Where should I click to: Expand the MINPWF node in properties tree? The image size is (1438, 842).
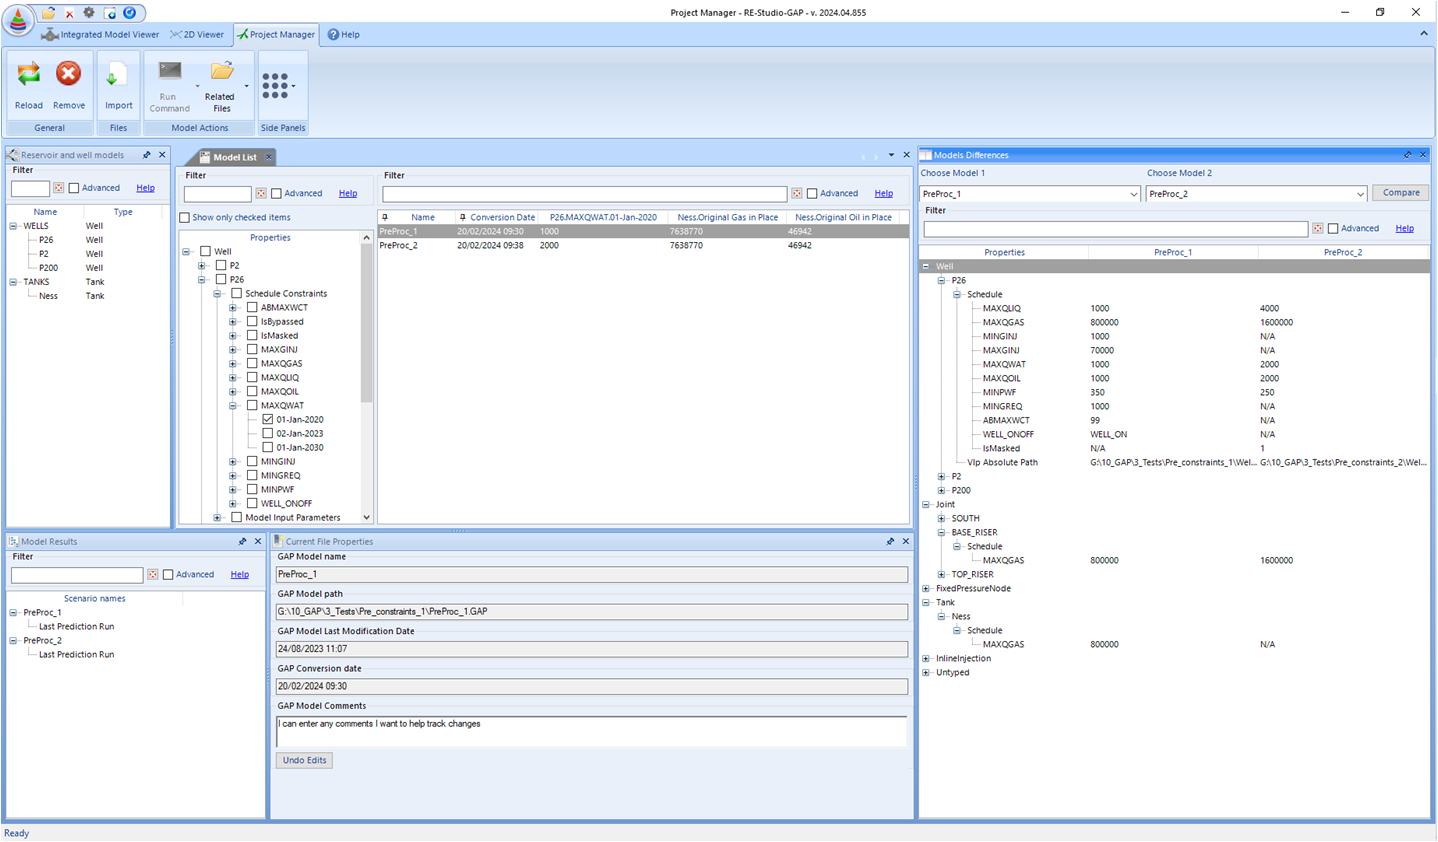pyautogui.click(x=233, y=490)
